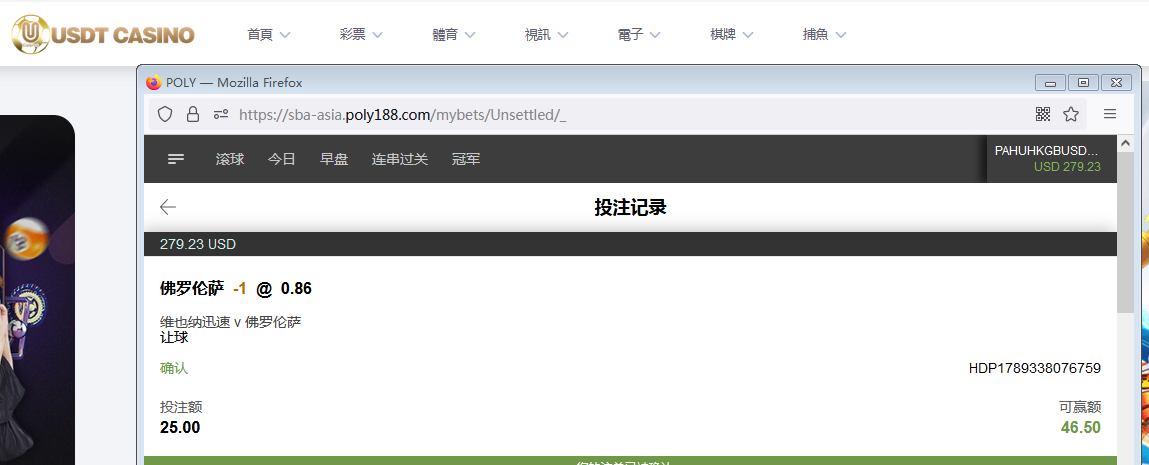Switch to the 今日 tab
Image resolution: width=1149 pixels, height=465 pixels.
281,159
